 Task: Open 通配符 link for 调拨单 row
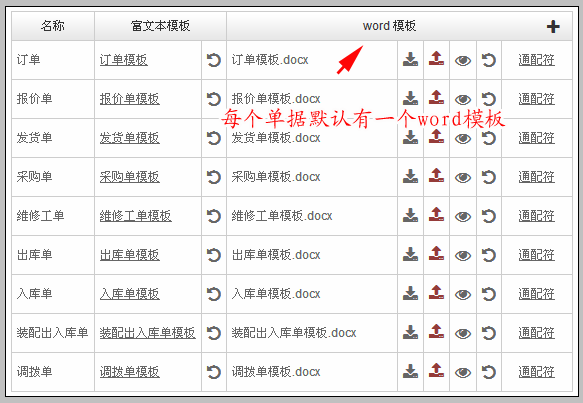coord(537,372)
